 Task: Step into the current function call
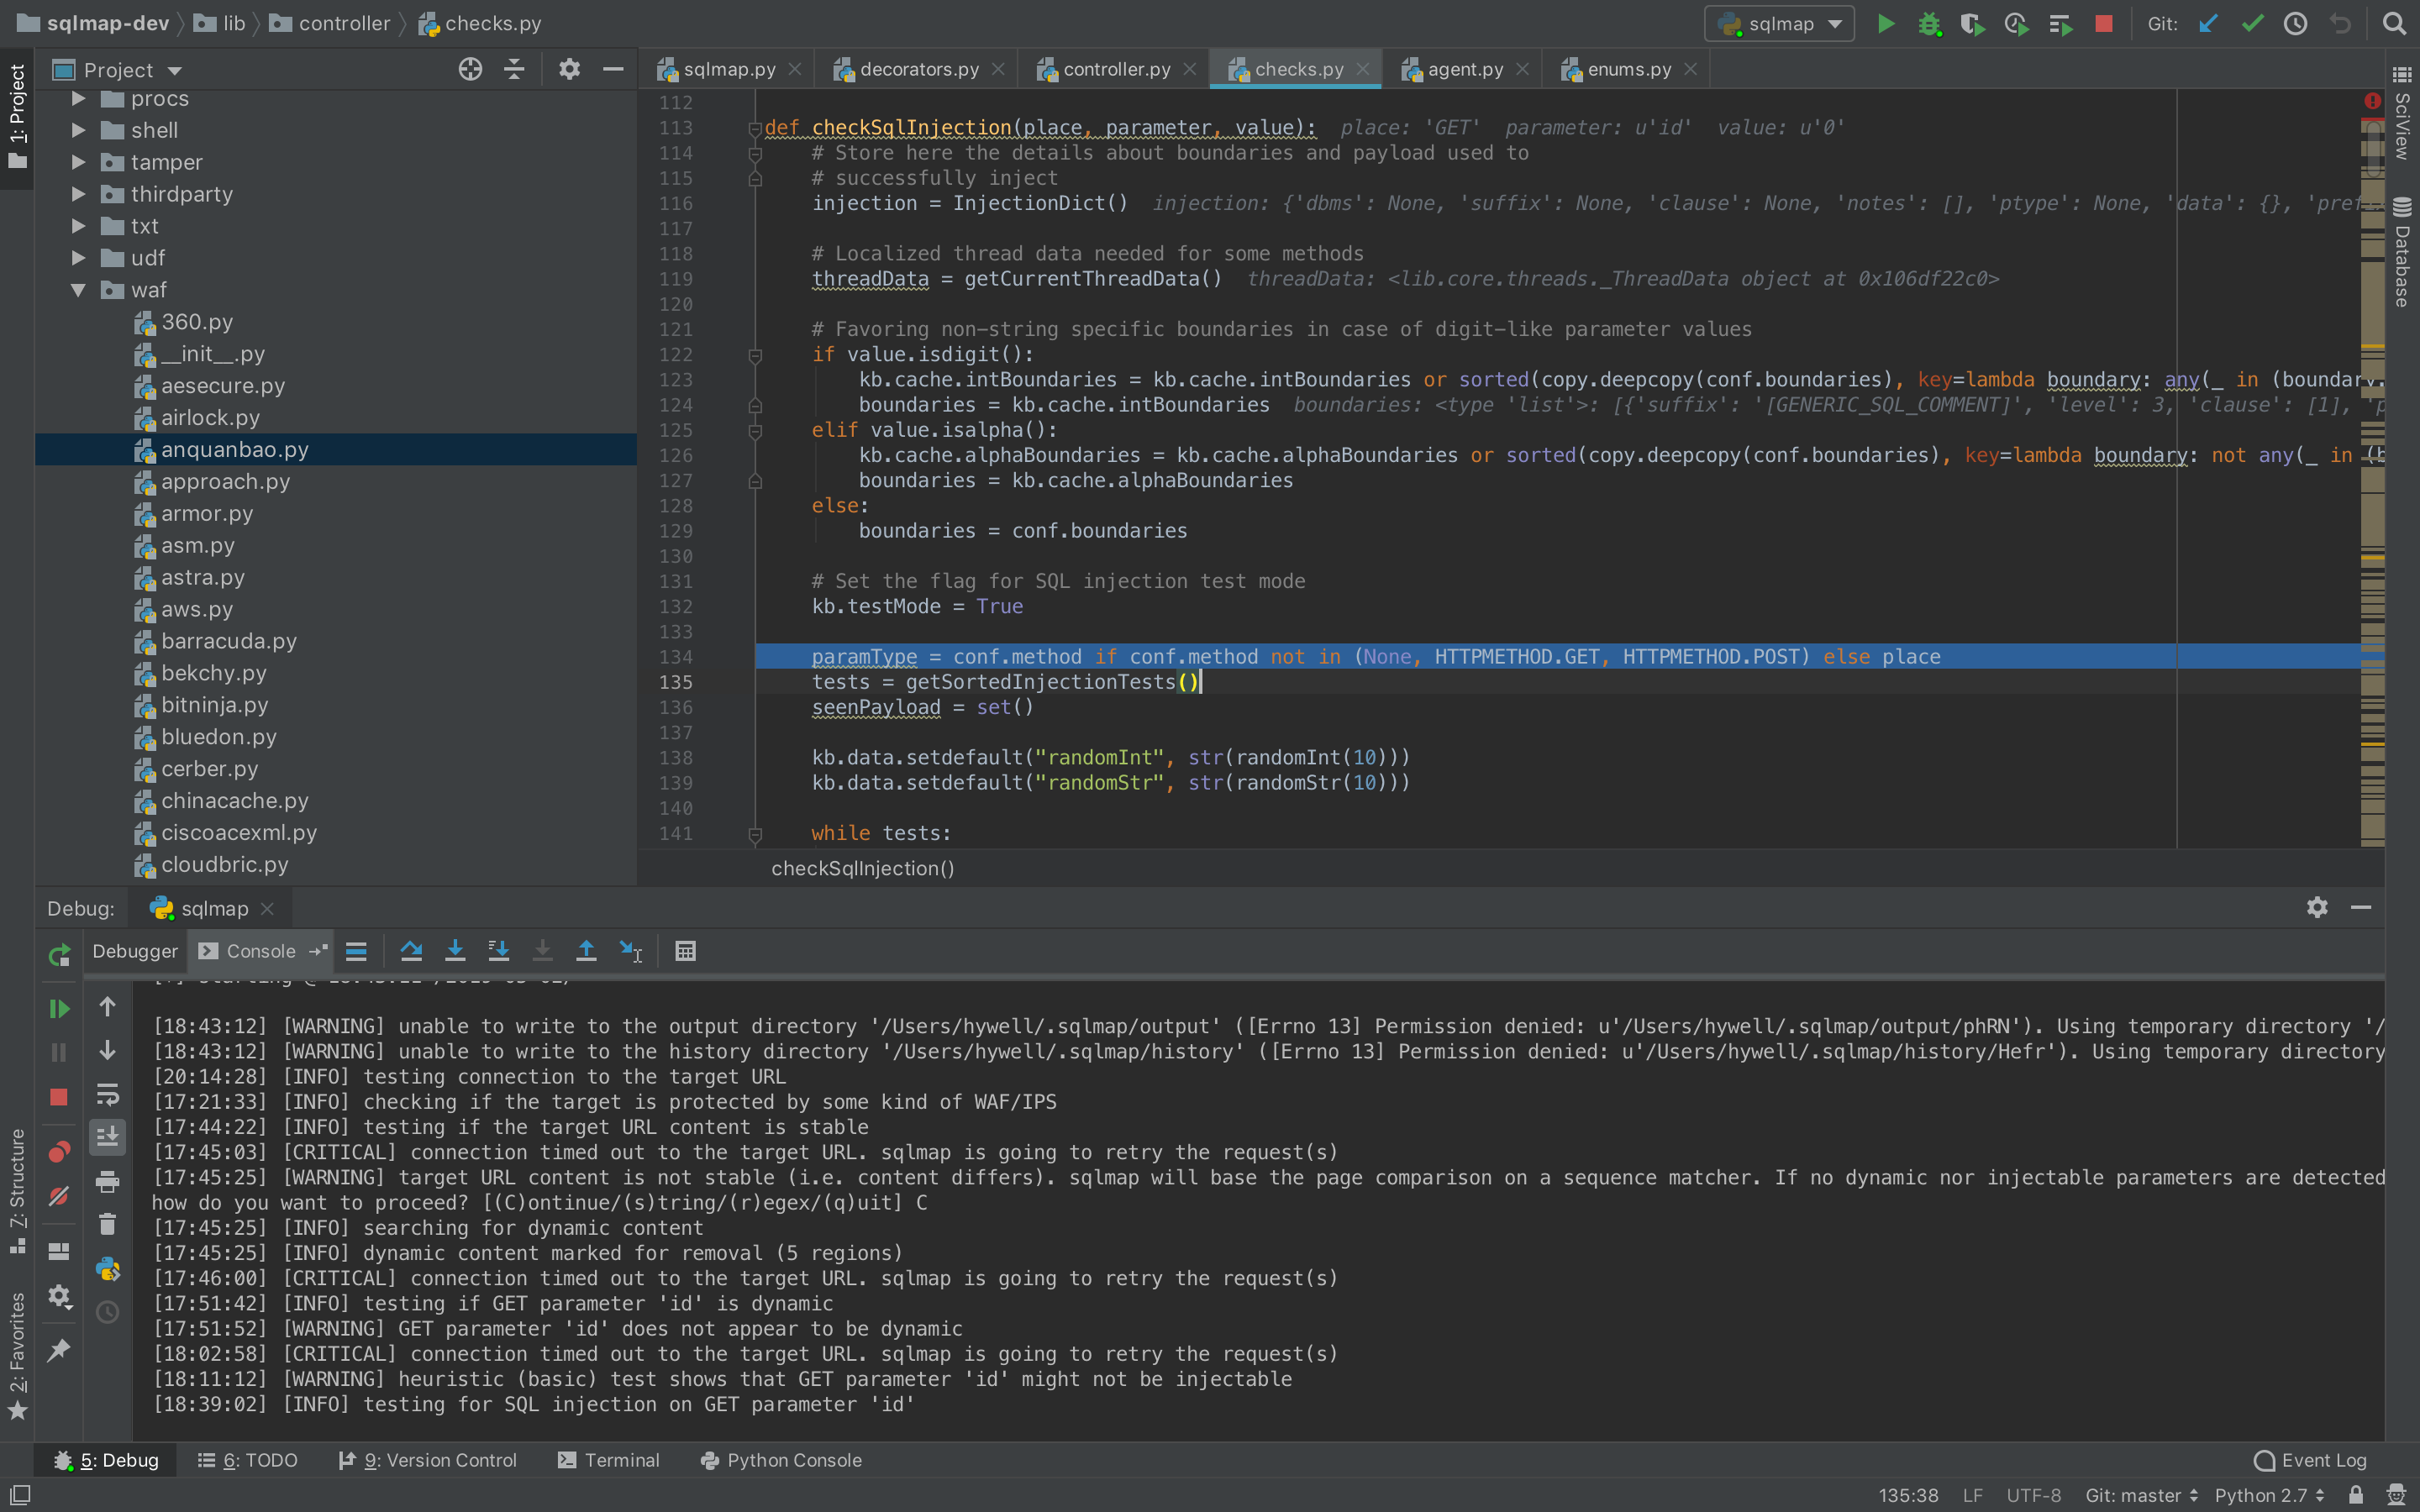[455, 951]
